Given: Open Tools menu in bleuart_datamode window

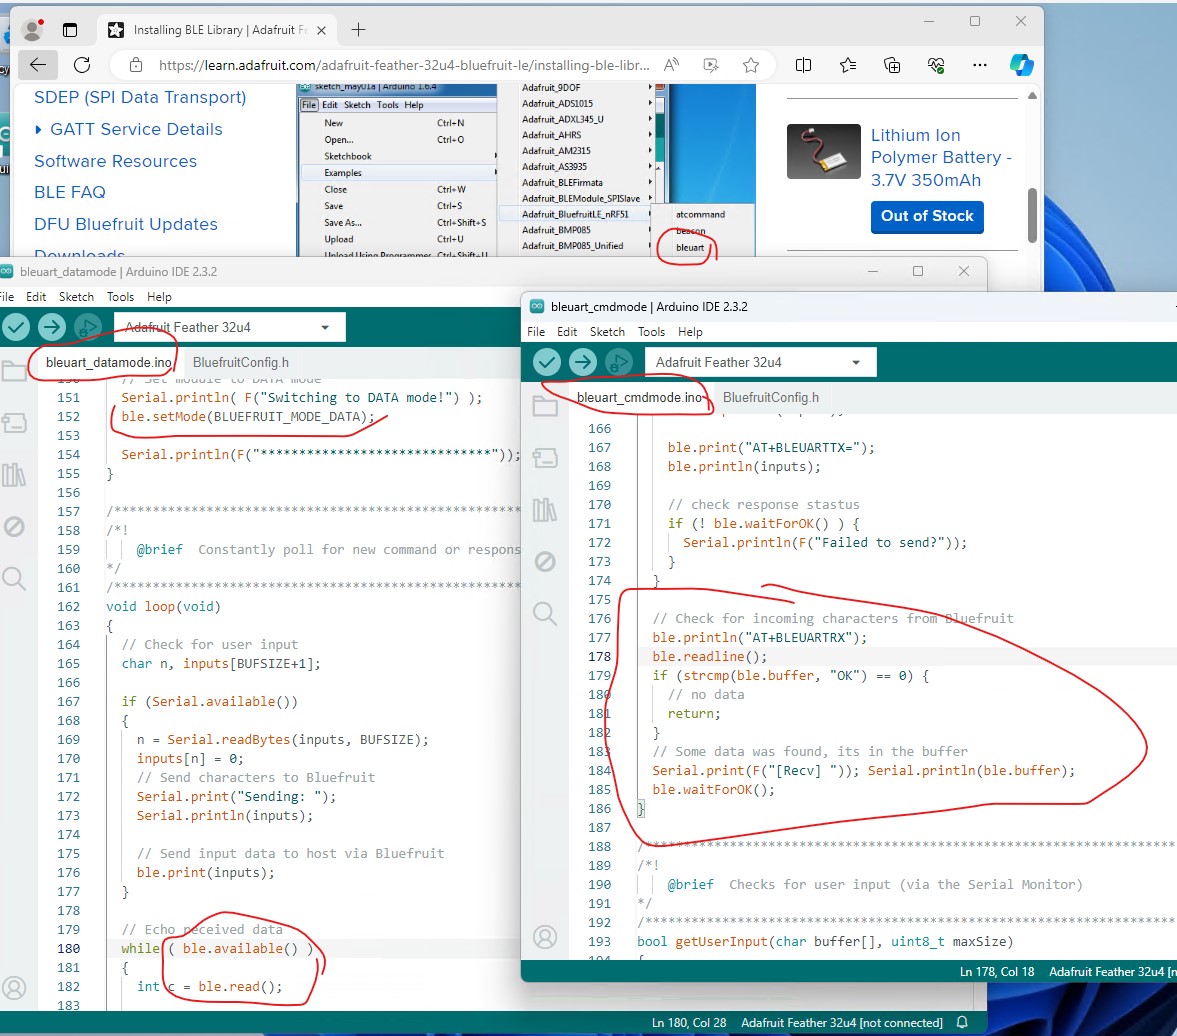Looking at the screenshot, I should coord(120,297).
